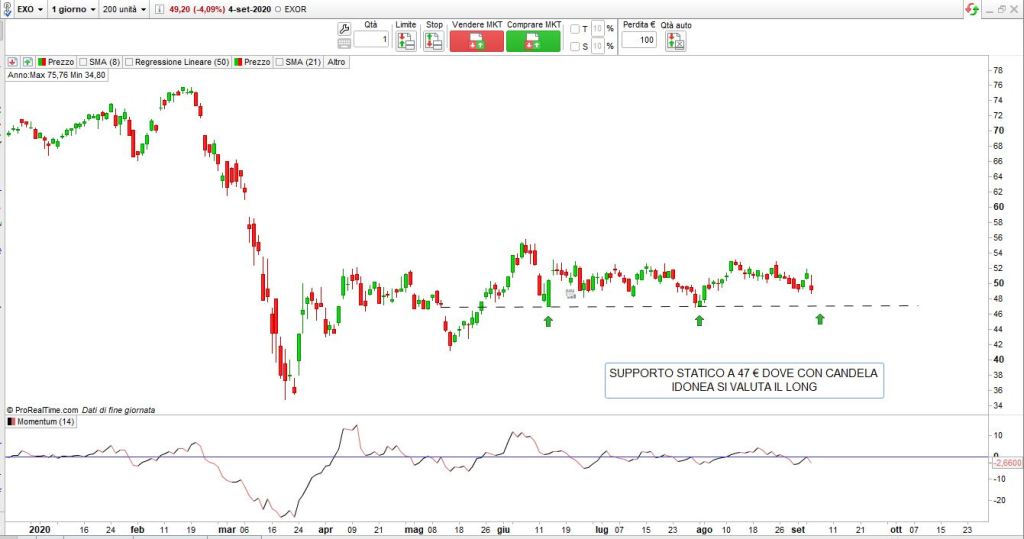Click the Limite order icon
1024x539 pixels.
click(x=405, y=41)
